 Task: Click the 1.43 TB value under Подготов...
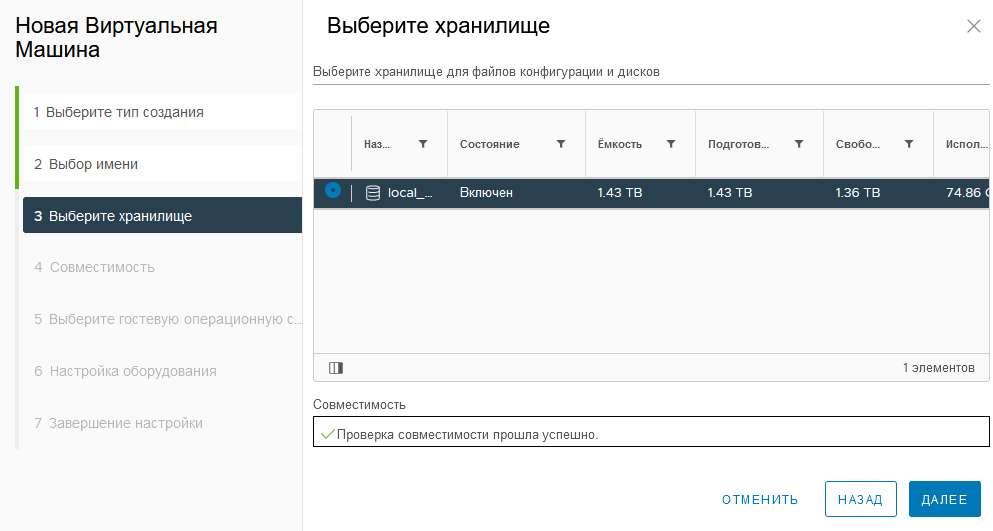(x=730, y=193)
